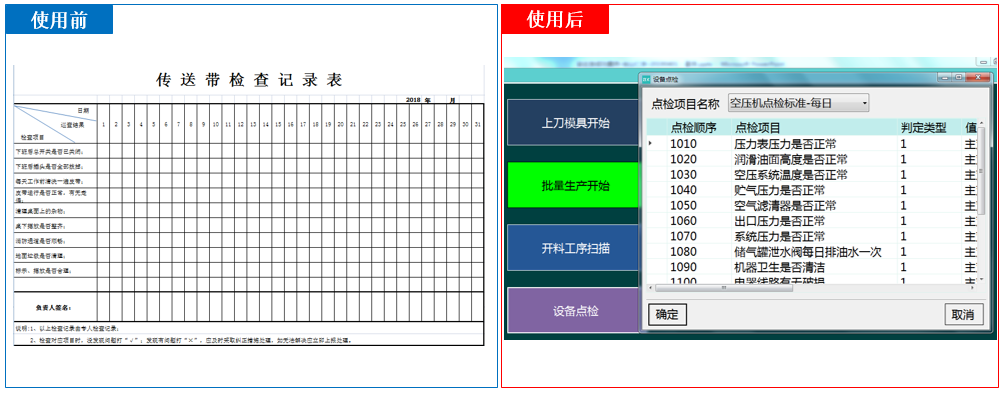Select the 判定类型 column header

click(928, 127)
